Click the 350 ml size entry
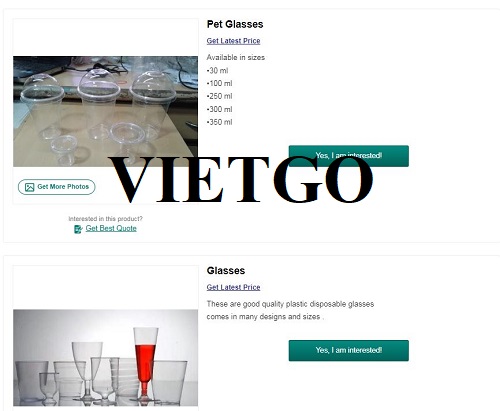The width and height of the screenshot is (500, 411). tap(219, 122)
